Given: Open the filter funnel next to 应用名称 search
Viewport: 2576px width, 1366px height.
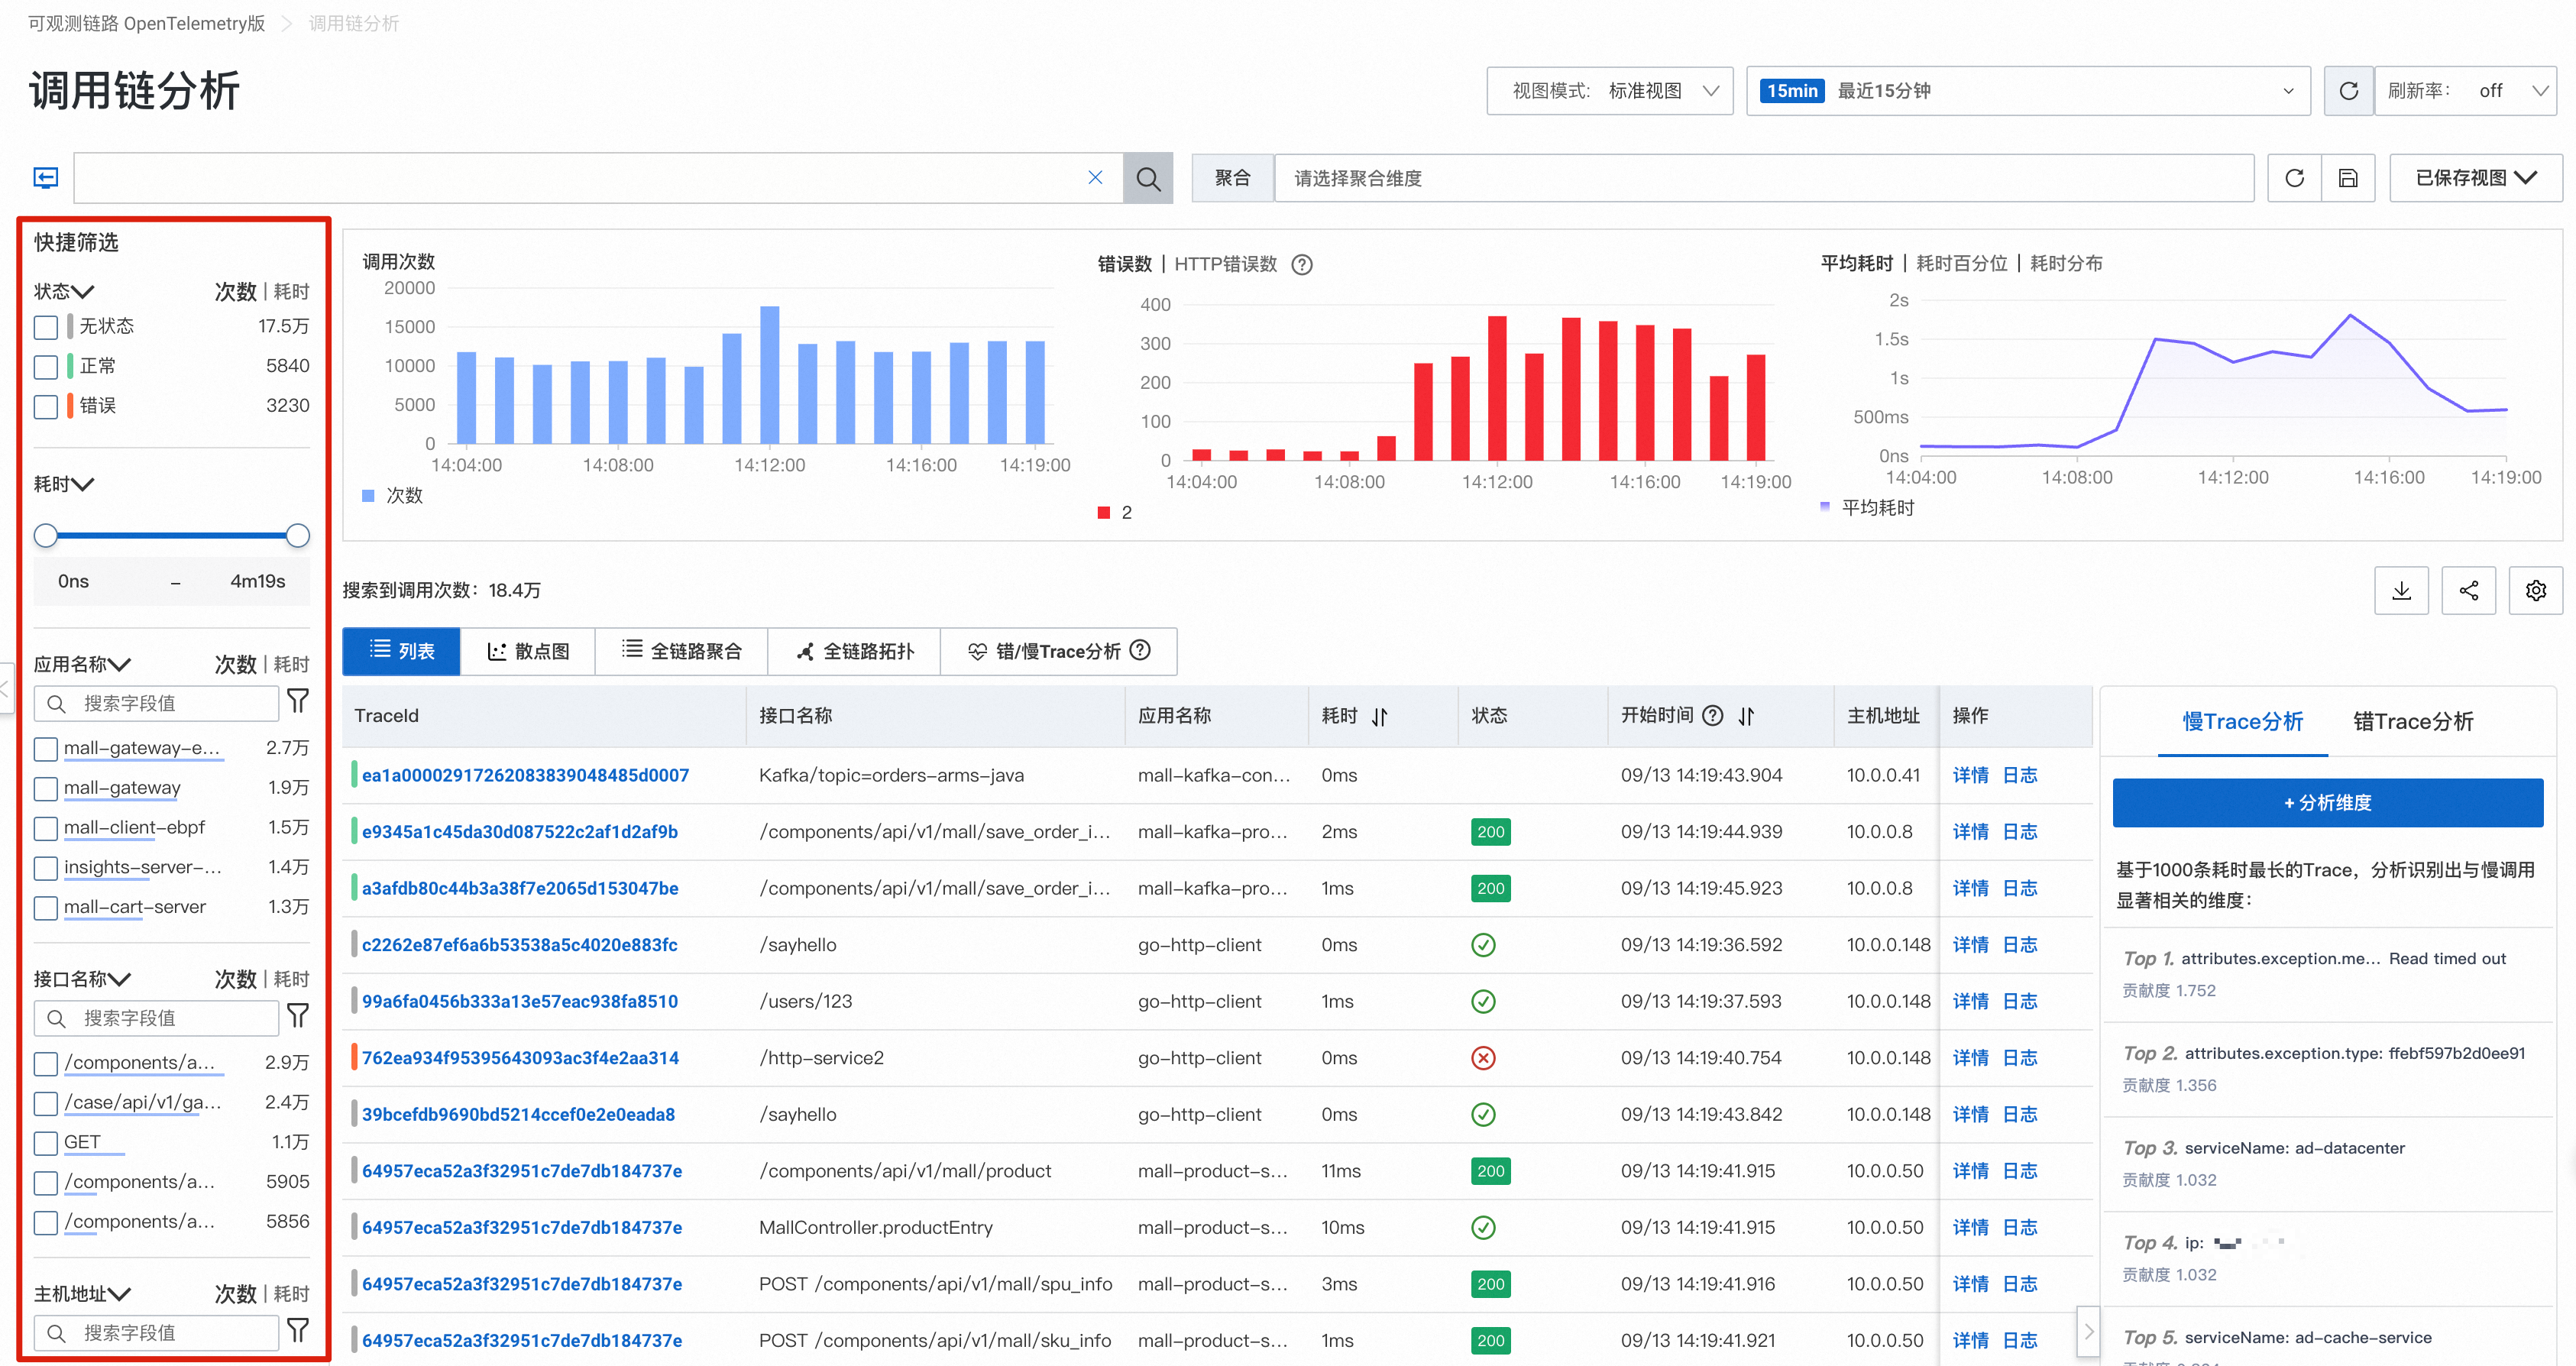Looking at the screenshot, I should point(297,701).
